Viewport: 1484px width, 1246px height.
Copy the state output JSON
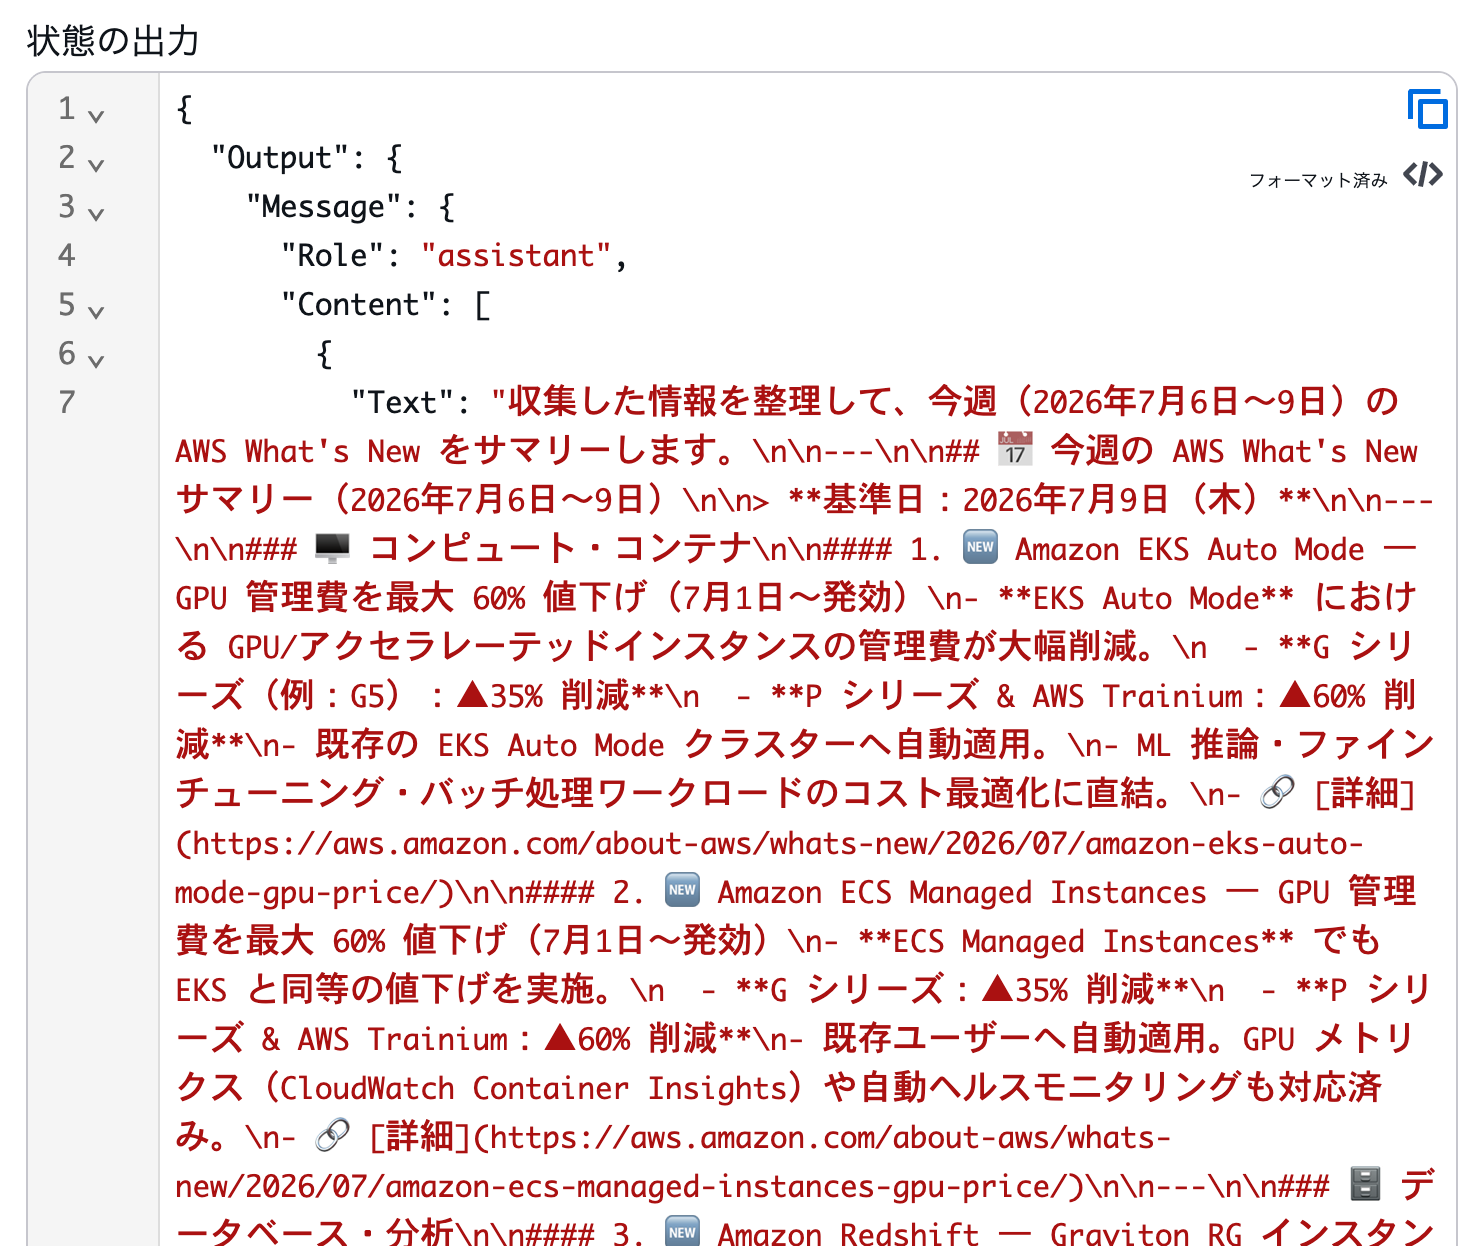click(1427, 109)
